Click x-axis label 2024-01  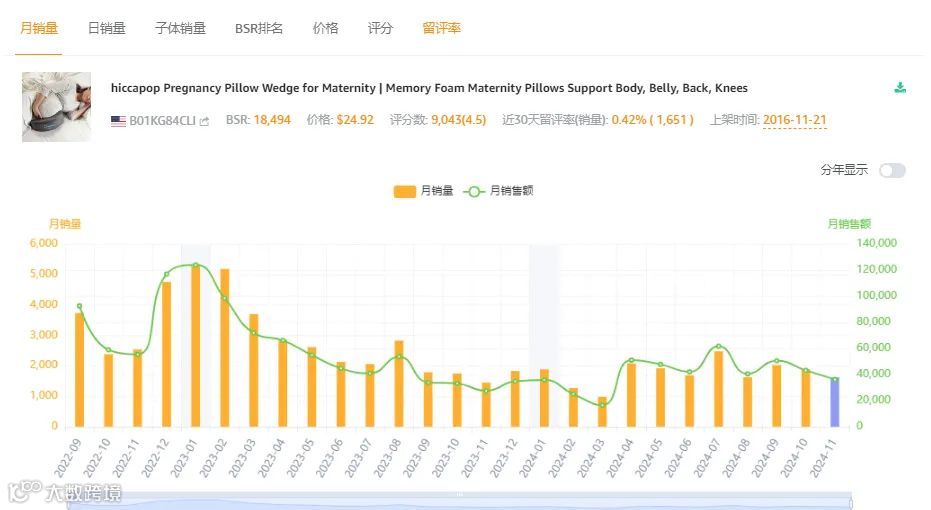click(x=533, y=458)
